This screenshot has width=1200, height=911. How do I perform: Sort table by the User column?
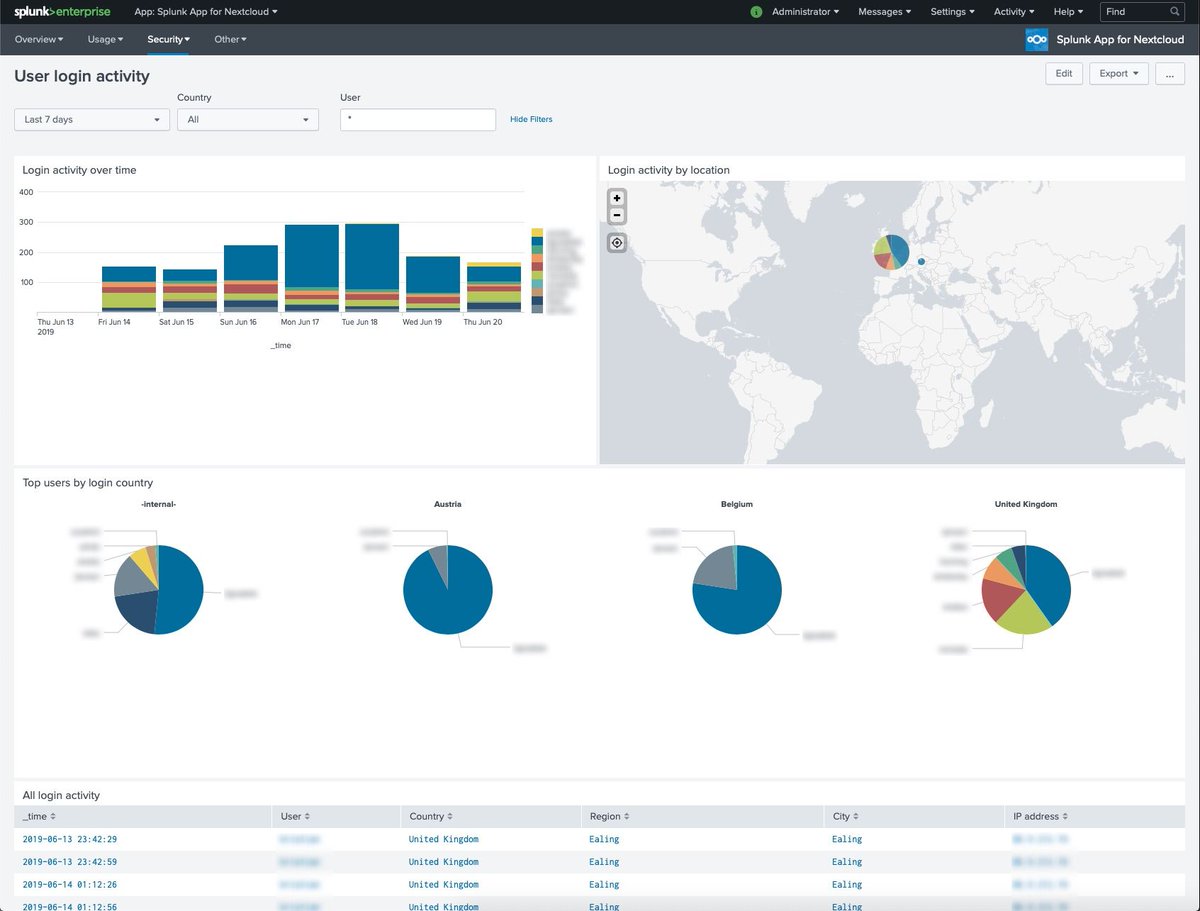[x=295, y=817]
